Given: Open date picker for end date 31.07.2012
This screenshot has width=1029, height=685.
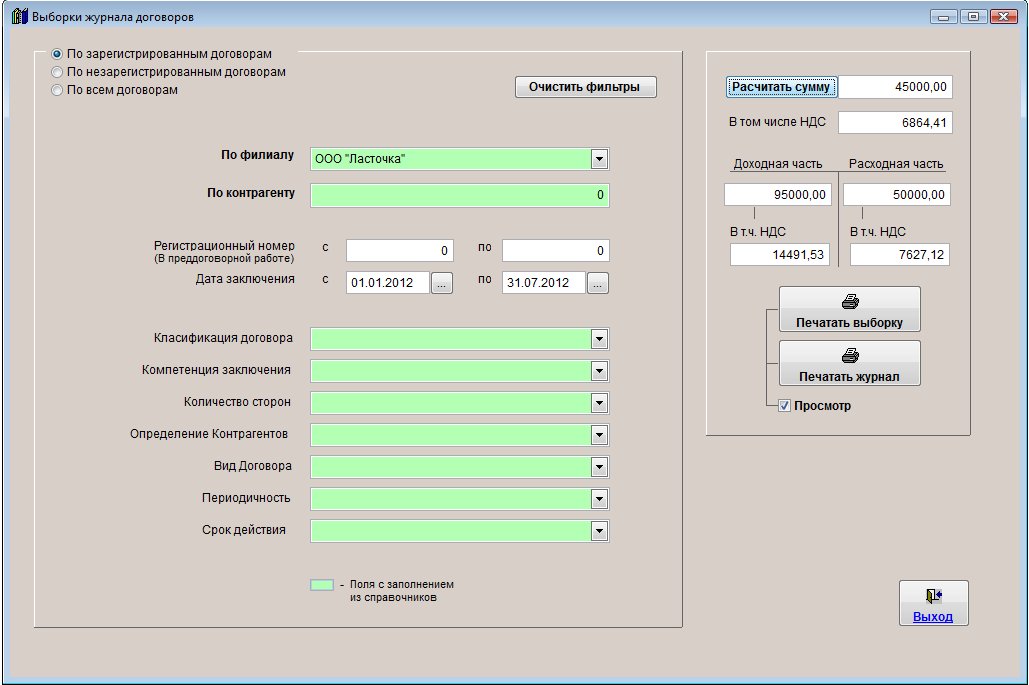Looking at the screenshot, I should 597,283.
